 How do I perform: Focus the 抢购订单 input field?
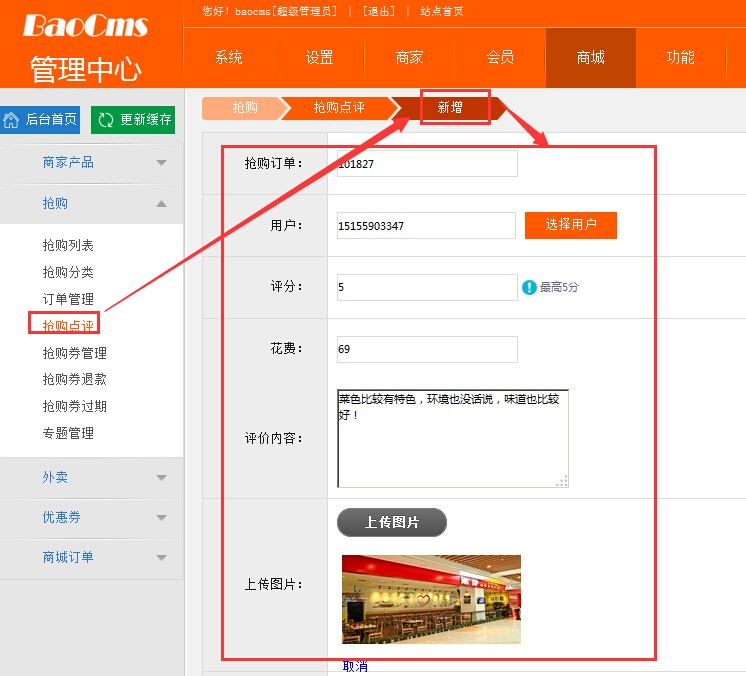coord(427,164)
